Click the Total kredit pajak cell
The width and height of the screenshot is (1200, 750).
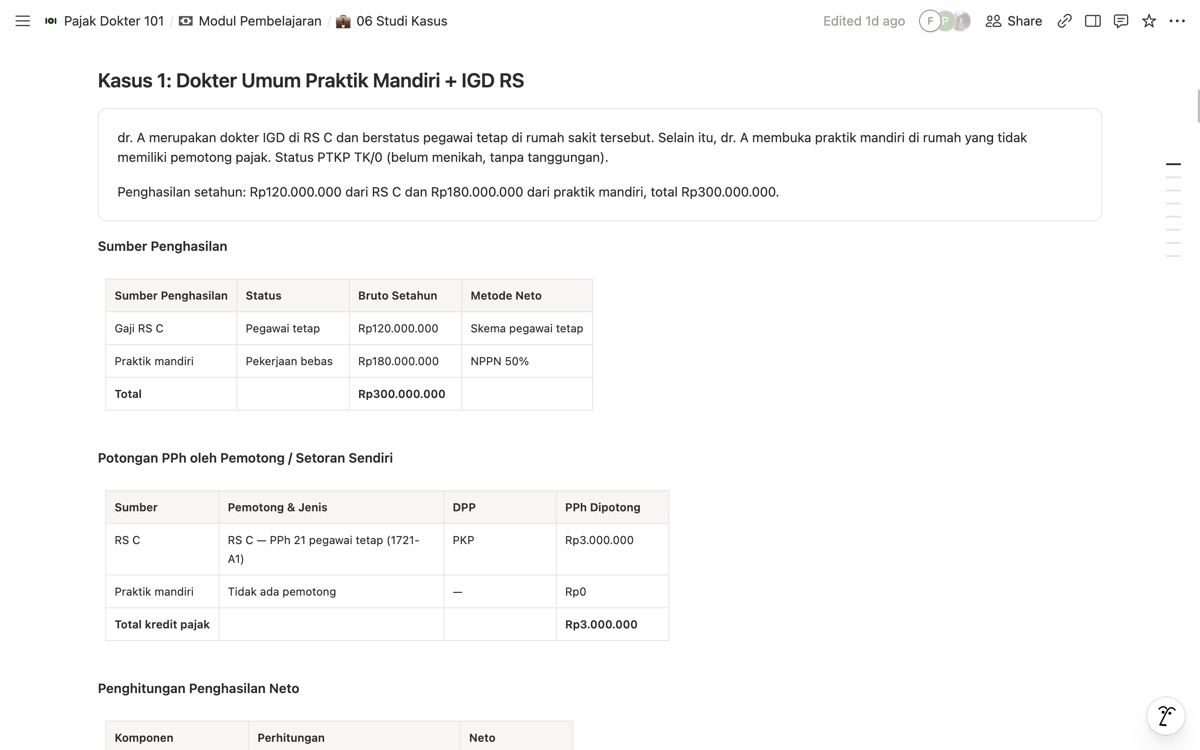point(162,624)
